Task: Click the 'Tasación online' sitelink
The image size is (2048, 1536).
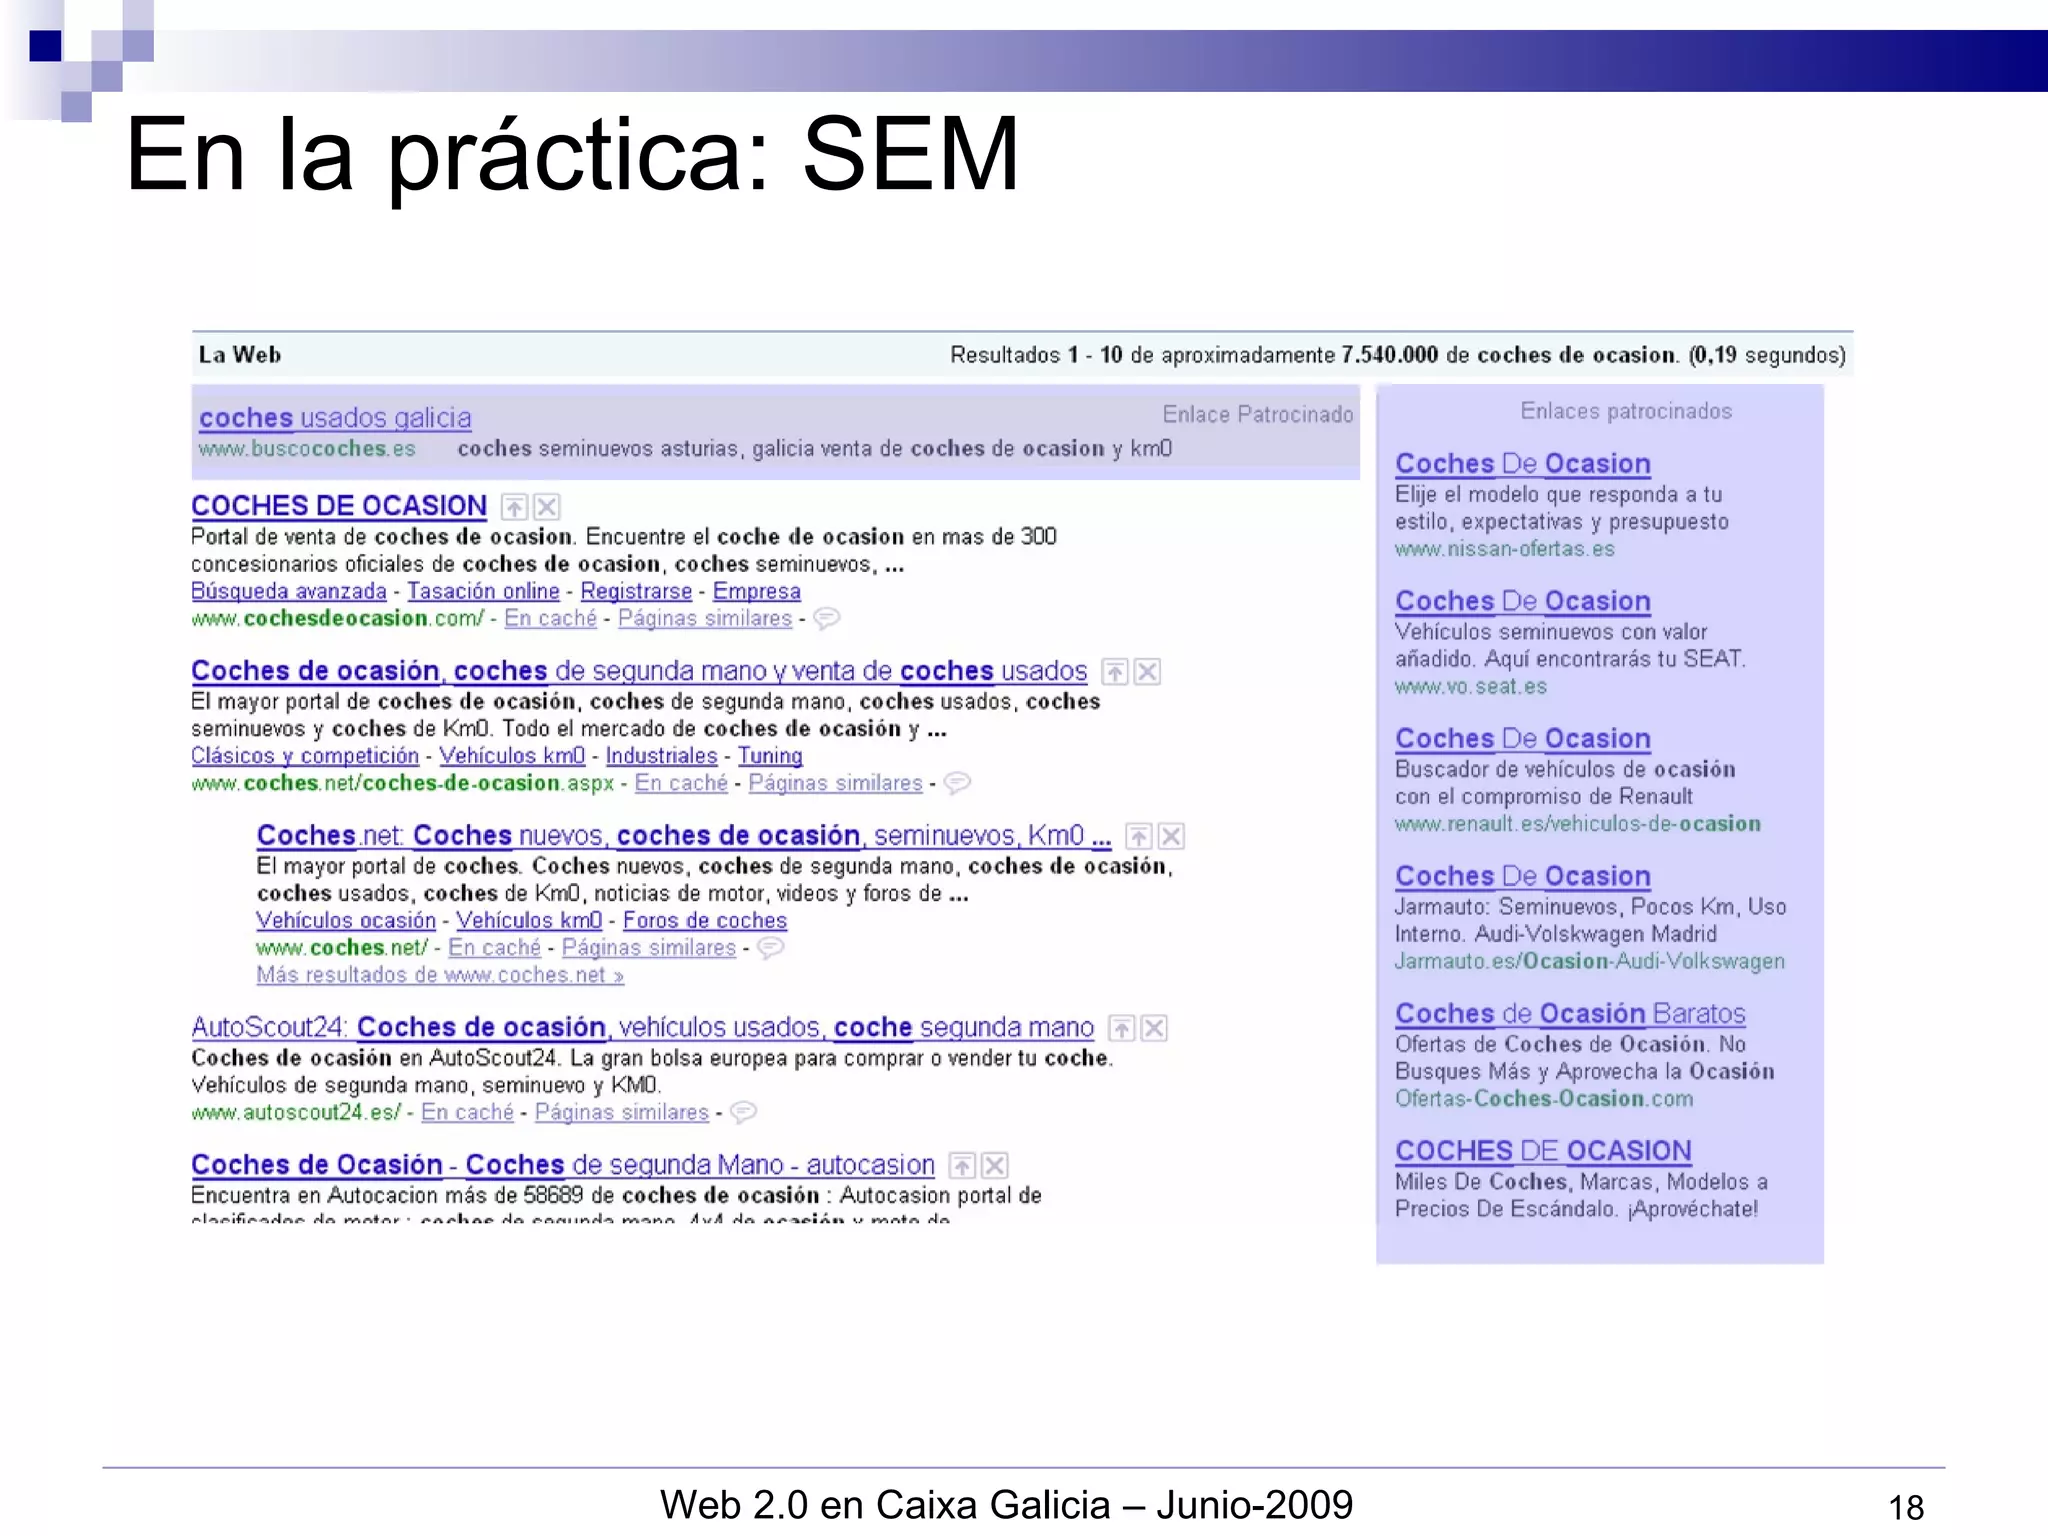Action: click(483, 591)
